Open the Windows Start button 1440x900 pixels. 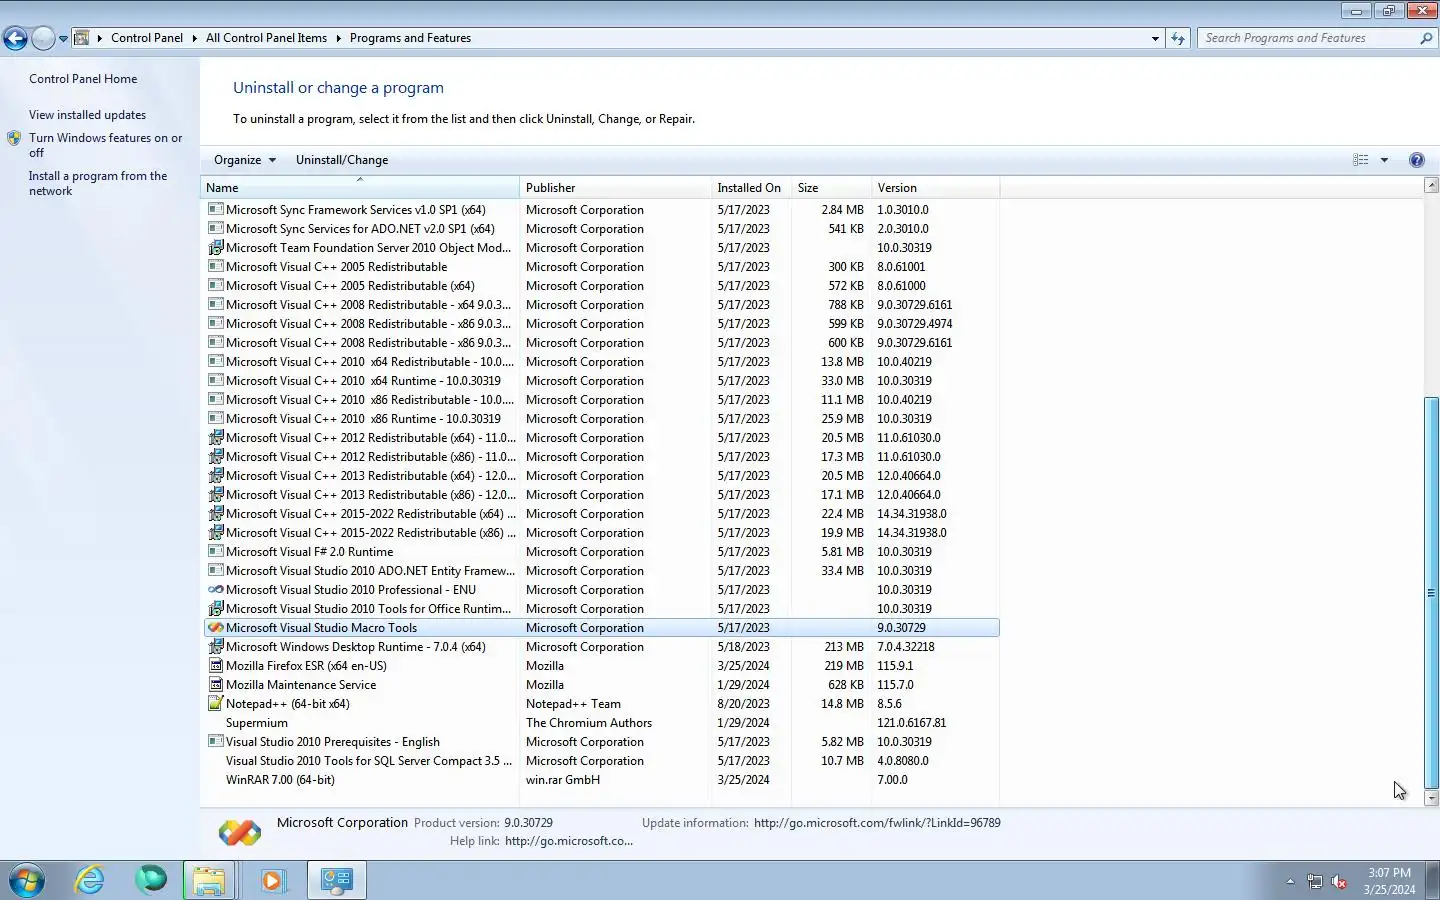click(27, 880)
